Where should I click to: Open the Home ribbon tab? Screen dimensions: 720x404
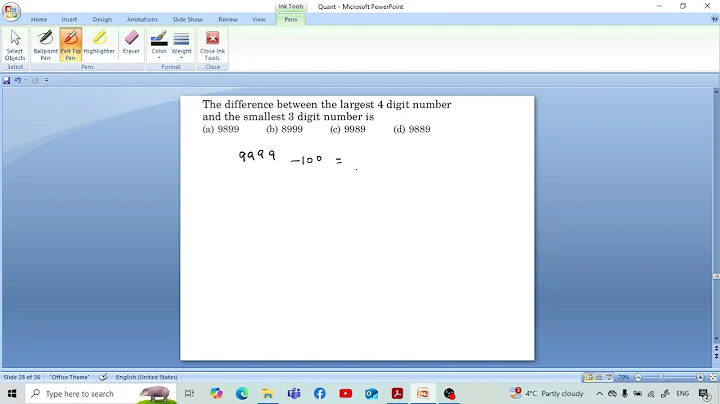click(x=39, y=19)
